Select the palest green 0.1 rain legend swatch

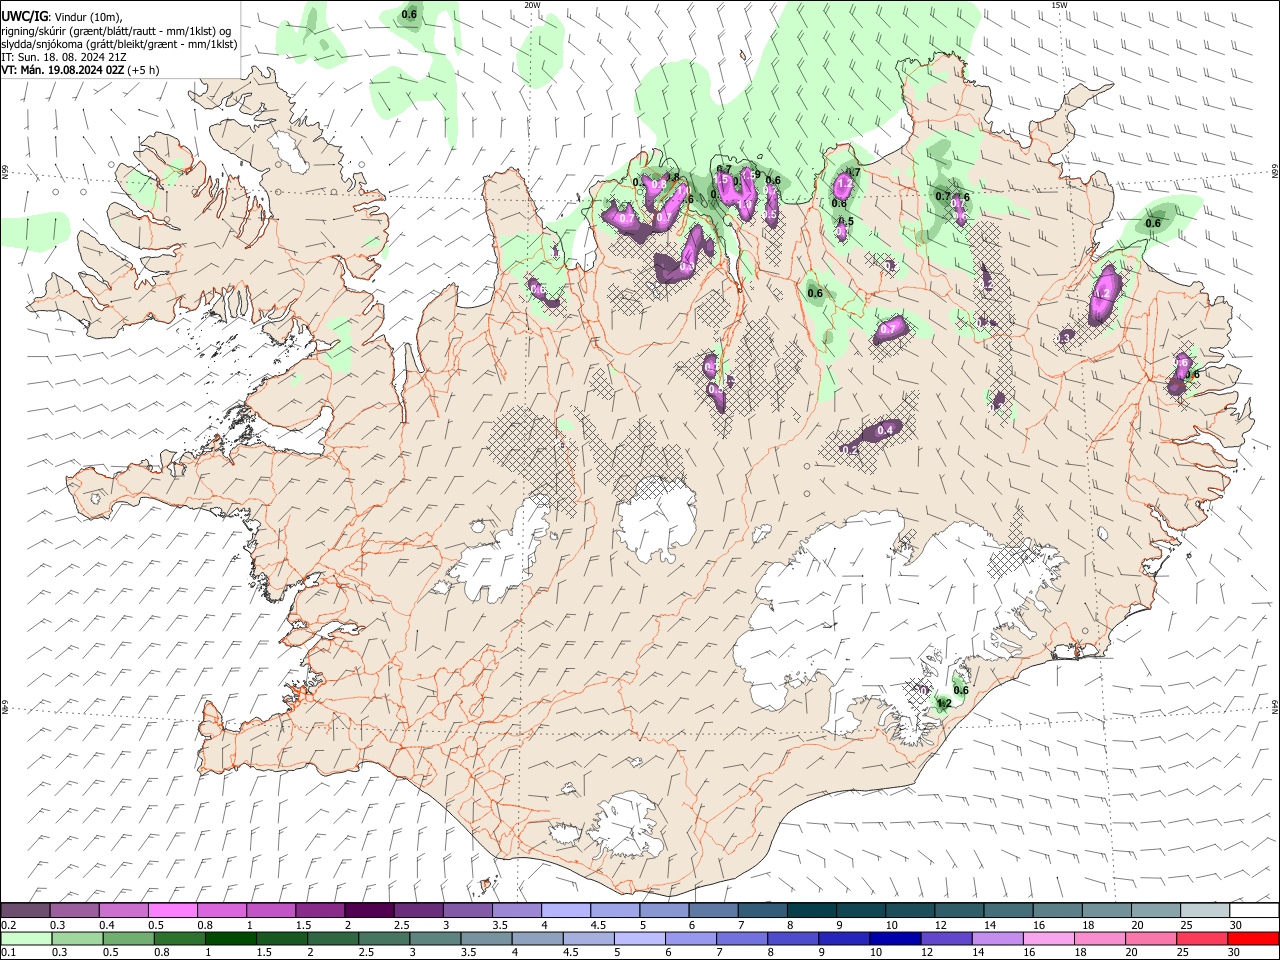coord(26,939)
